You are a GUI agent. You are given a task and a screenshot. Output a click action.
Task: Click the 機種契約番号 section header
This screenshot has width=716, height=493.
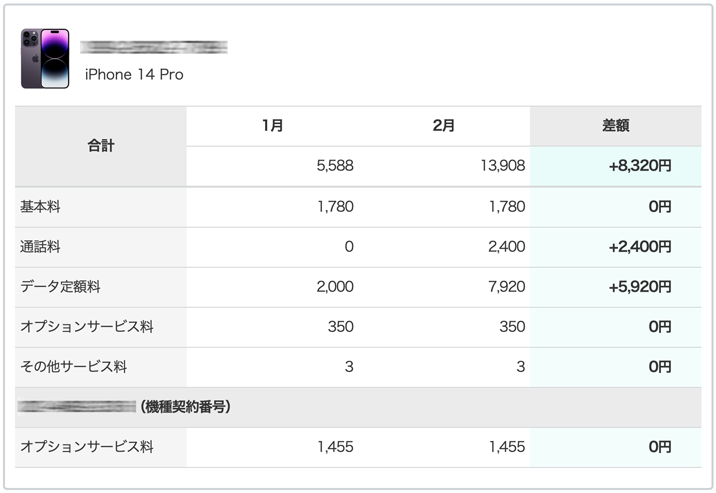coord(186,407)
